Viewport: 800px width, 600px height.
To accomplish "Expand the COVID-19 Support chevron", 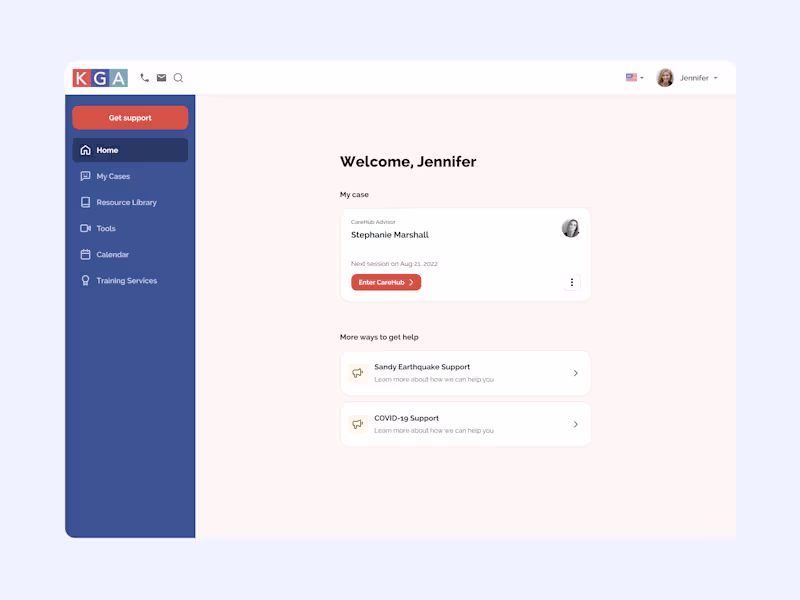I will [x=575, y=424].
